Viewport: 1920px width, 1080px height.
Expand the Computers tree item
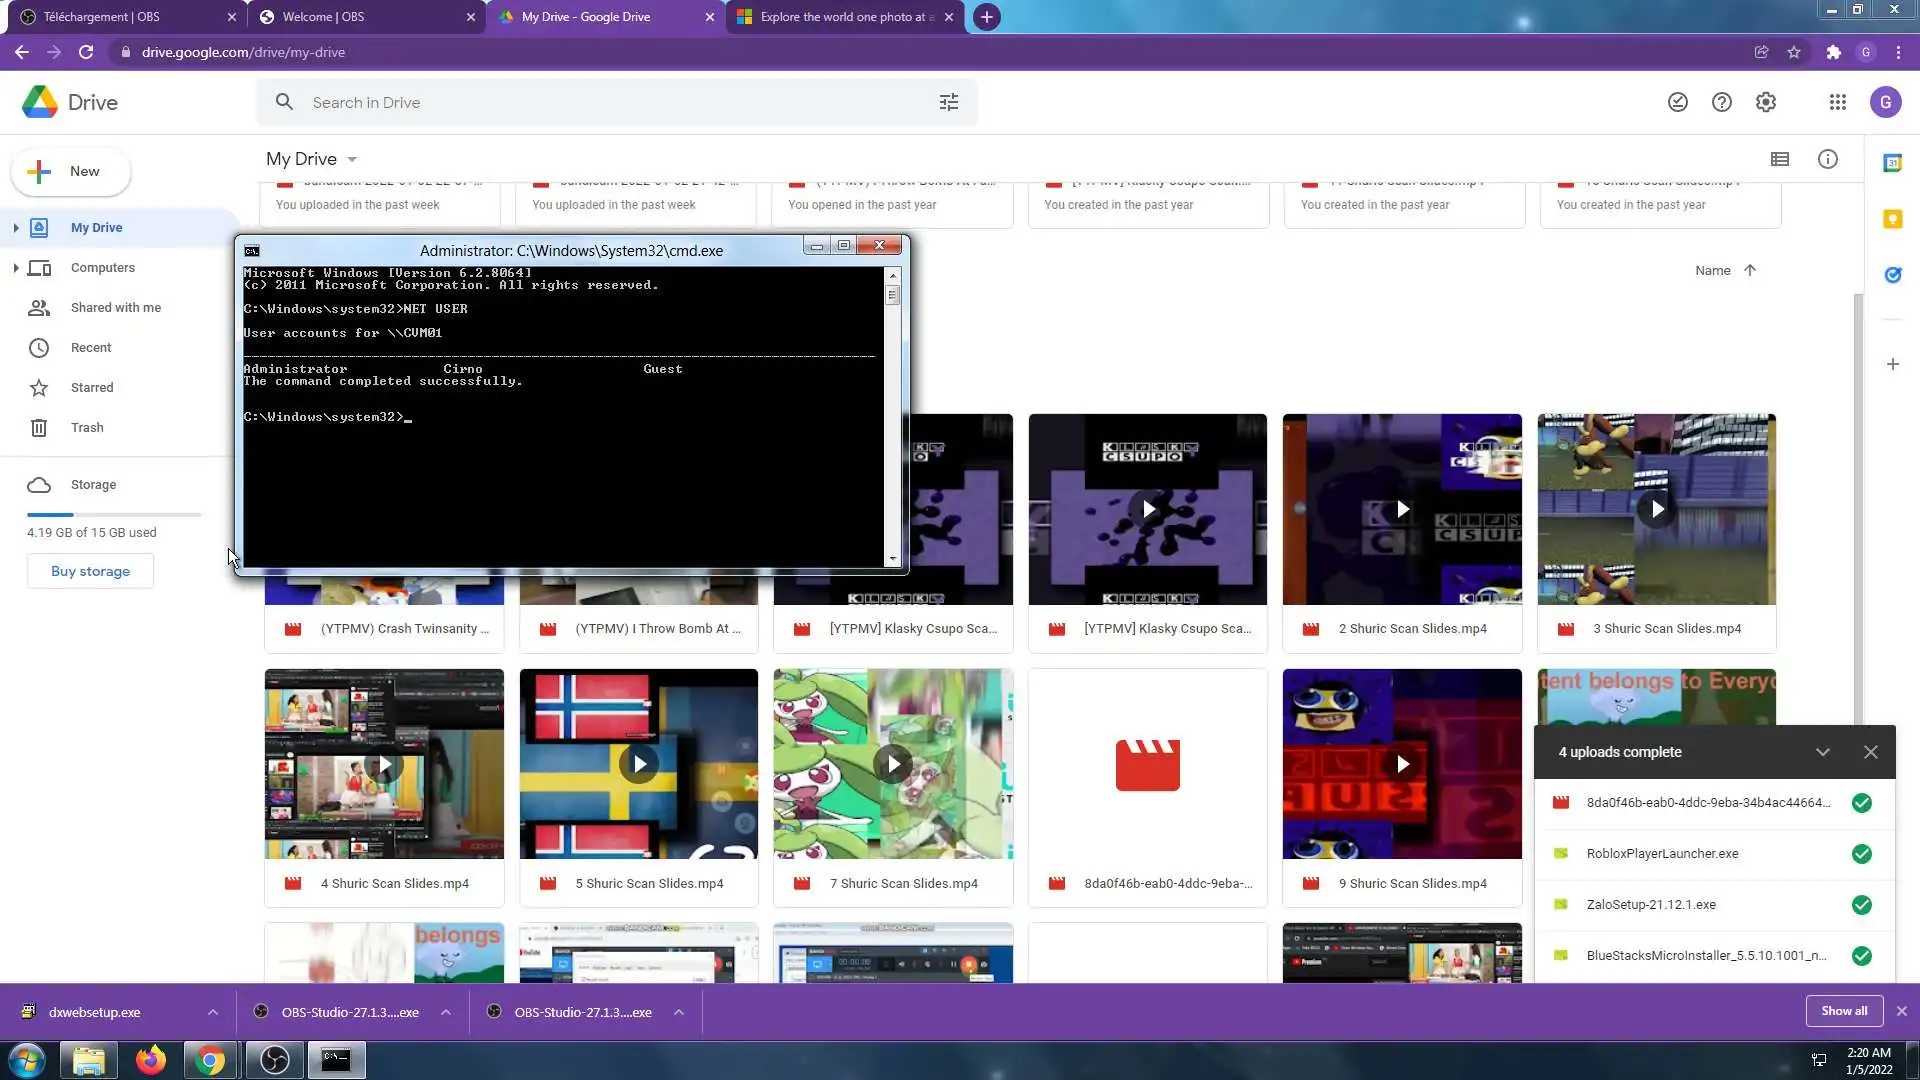click(16, 268)
